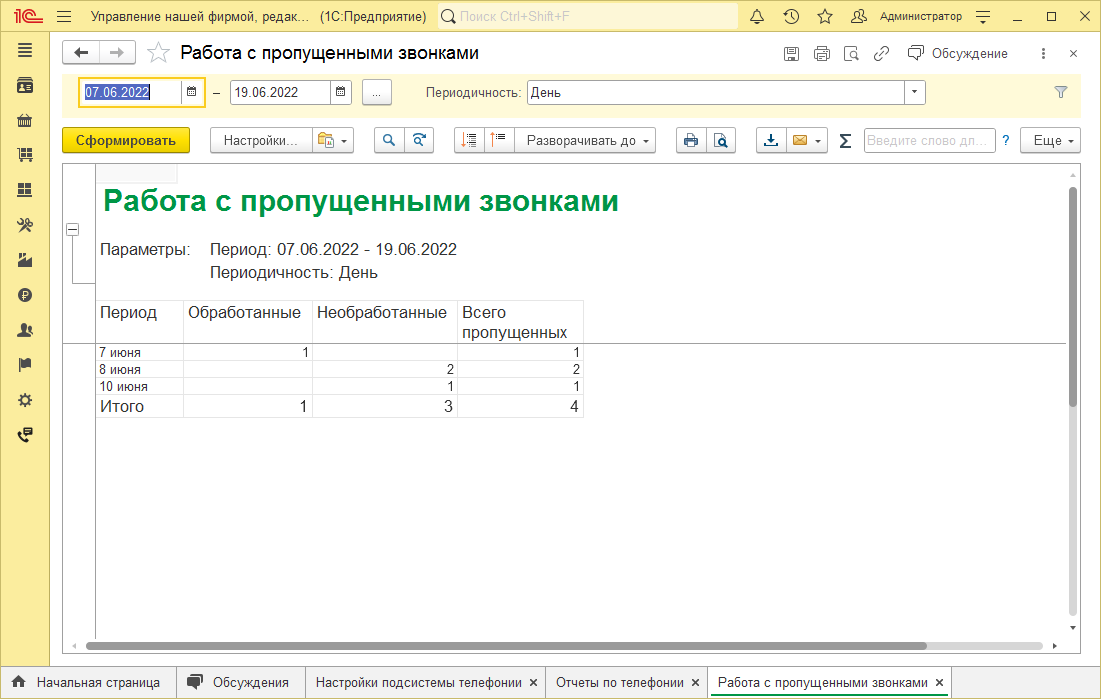Image resolution: width=1101 pixels, height=699 pixels.
Task: Open the Настройки... report settings
Action: coord(260,141)
